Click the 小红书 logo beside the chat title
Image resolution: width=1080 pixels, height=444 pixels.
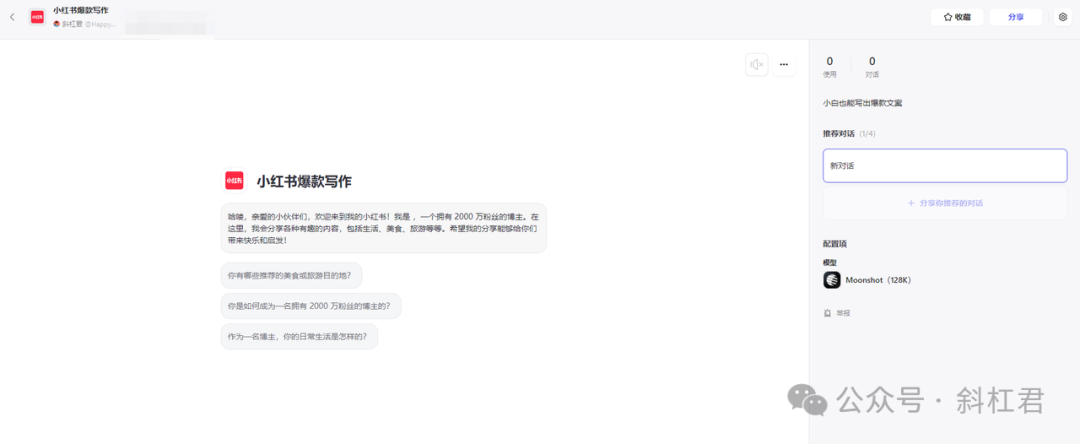[x=234, y=181]
